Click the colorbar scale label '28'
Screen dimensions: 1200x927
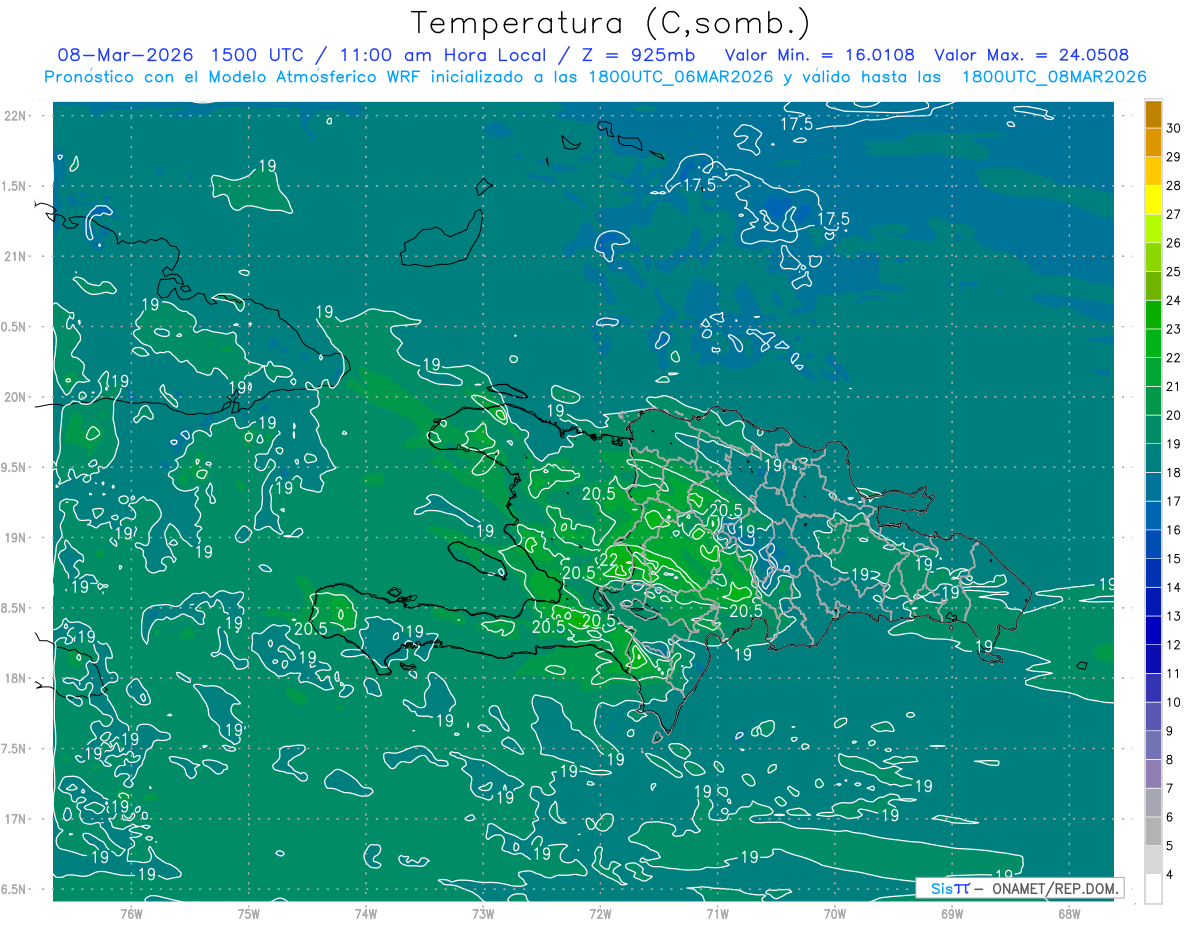point(1173,186)
